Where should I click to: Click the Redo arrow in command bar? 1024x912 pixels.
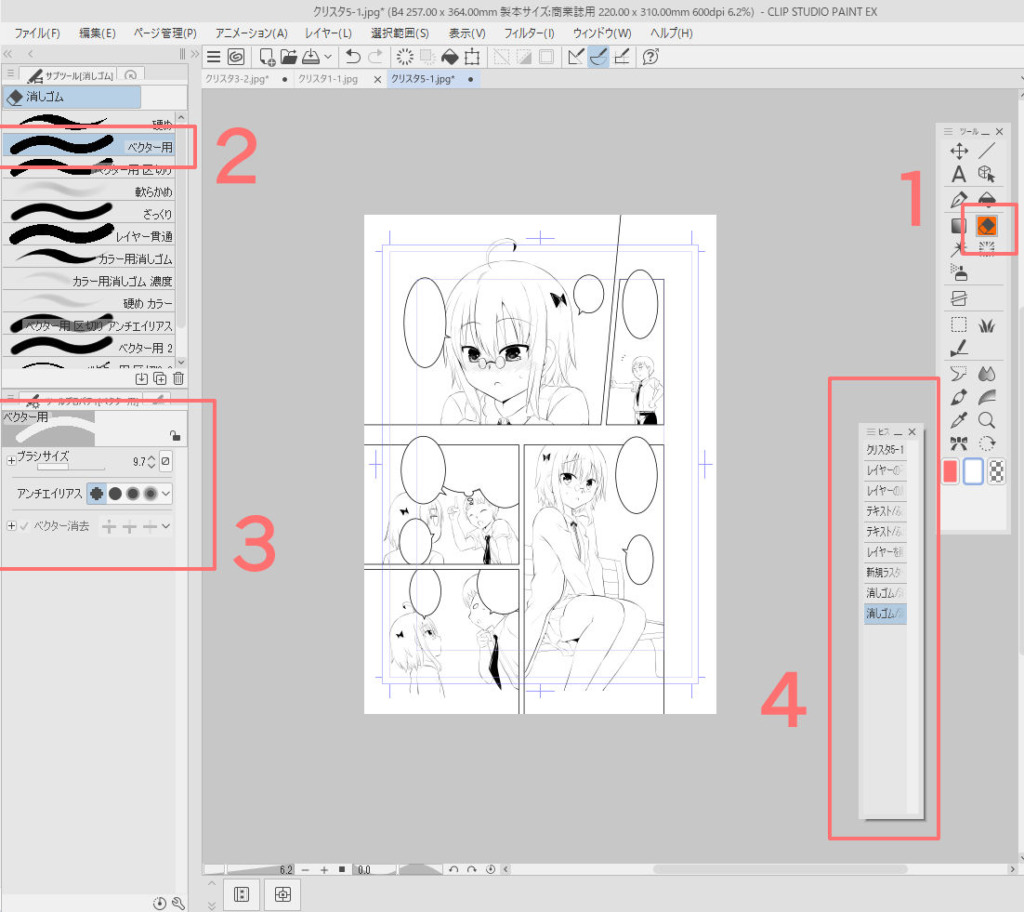pos(376,57)
